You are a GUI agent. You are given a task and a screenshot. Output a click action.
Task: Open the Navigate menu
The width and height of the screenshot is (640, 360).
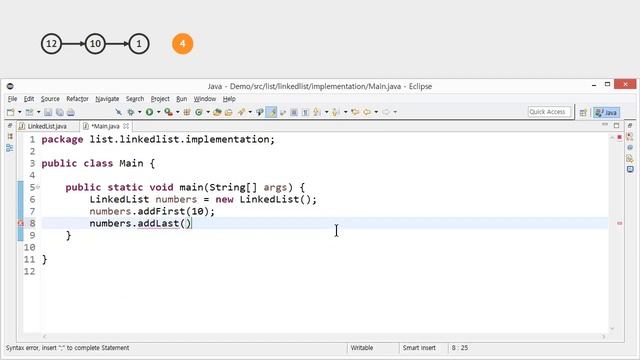(107, 99)
